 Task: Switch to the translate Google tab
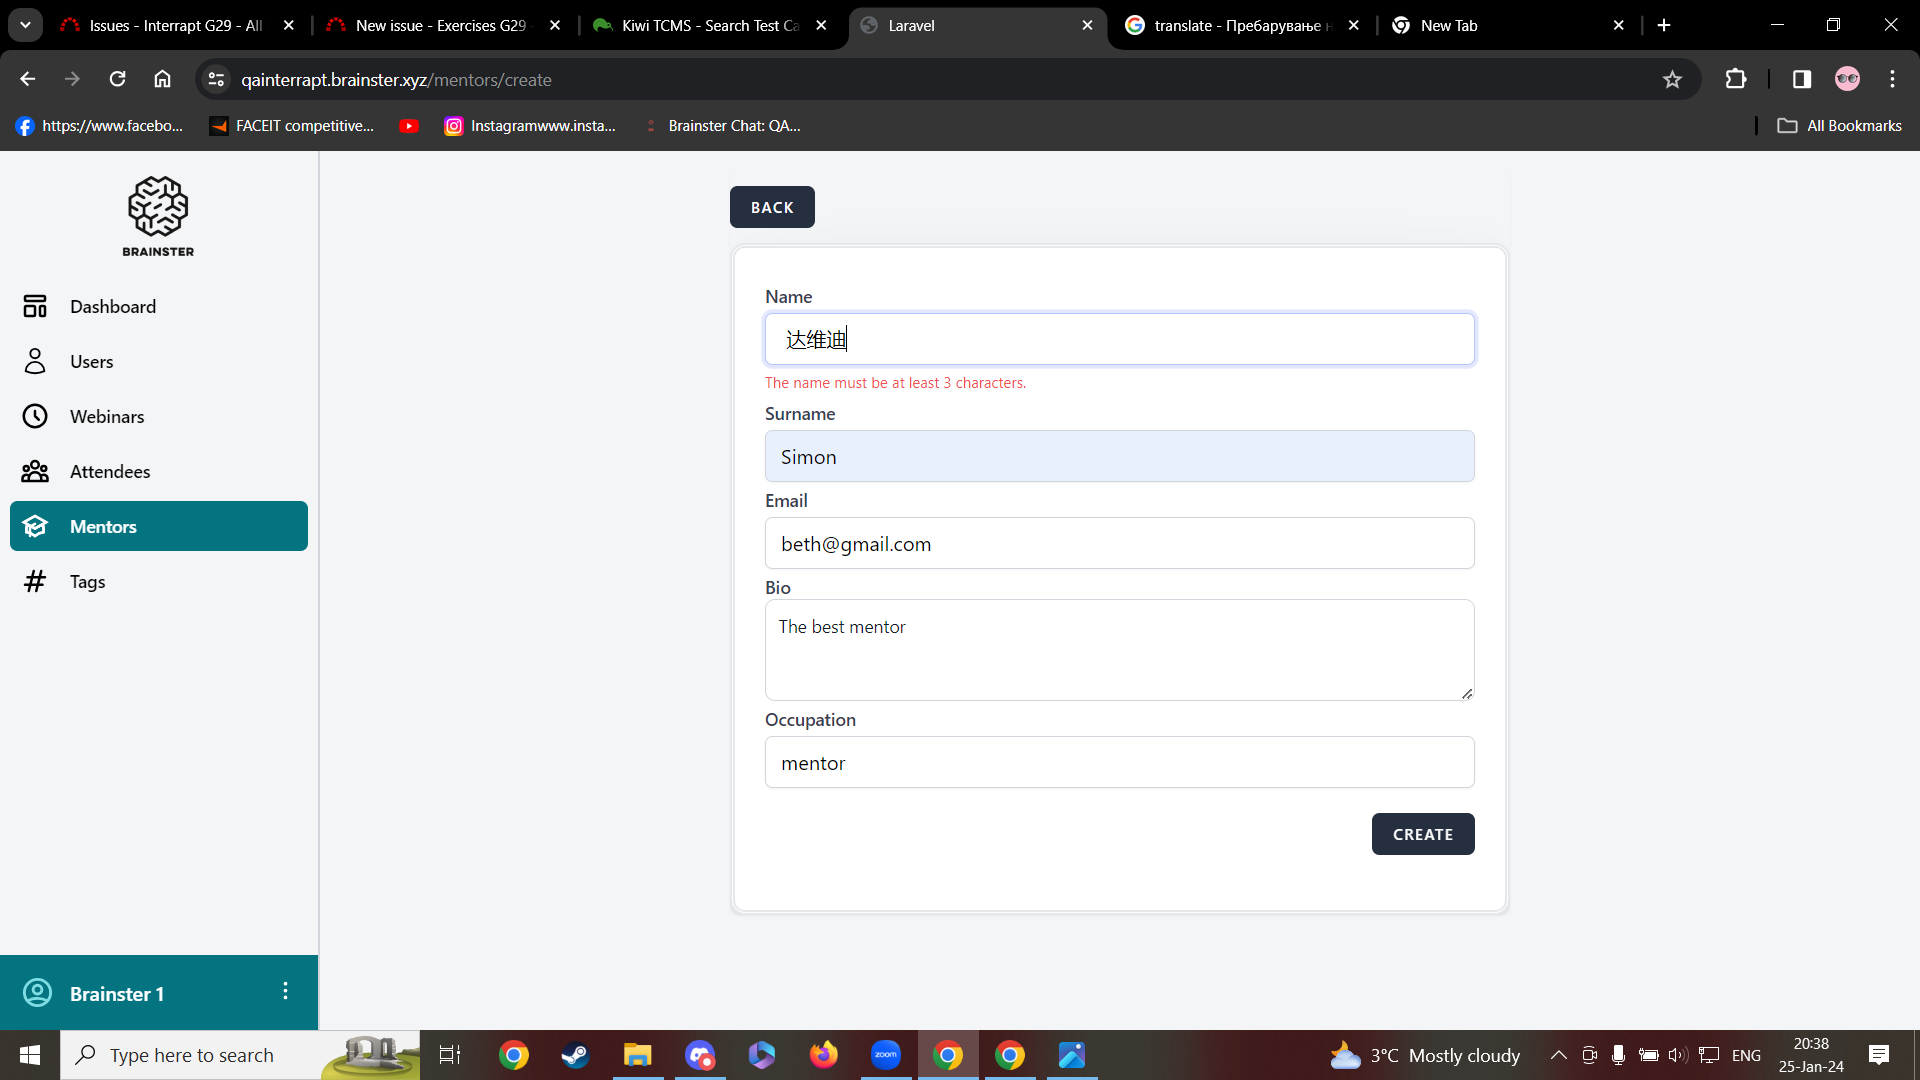(x=1240, y=26)
